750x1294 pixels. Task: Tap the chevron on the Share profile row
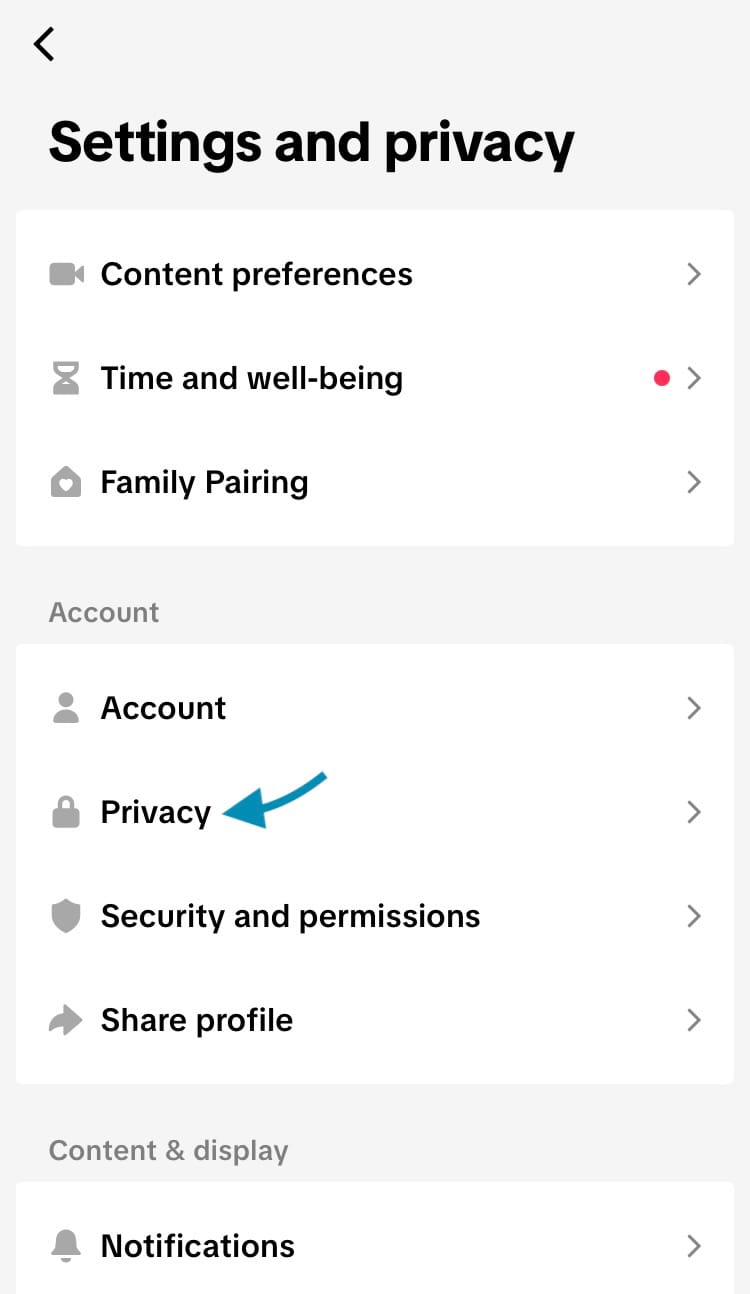click(694, 1020)
